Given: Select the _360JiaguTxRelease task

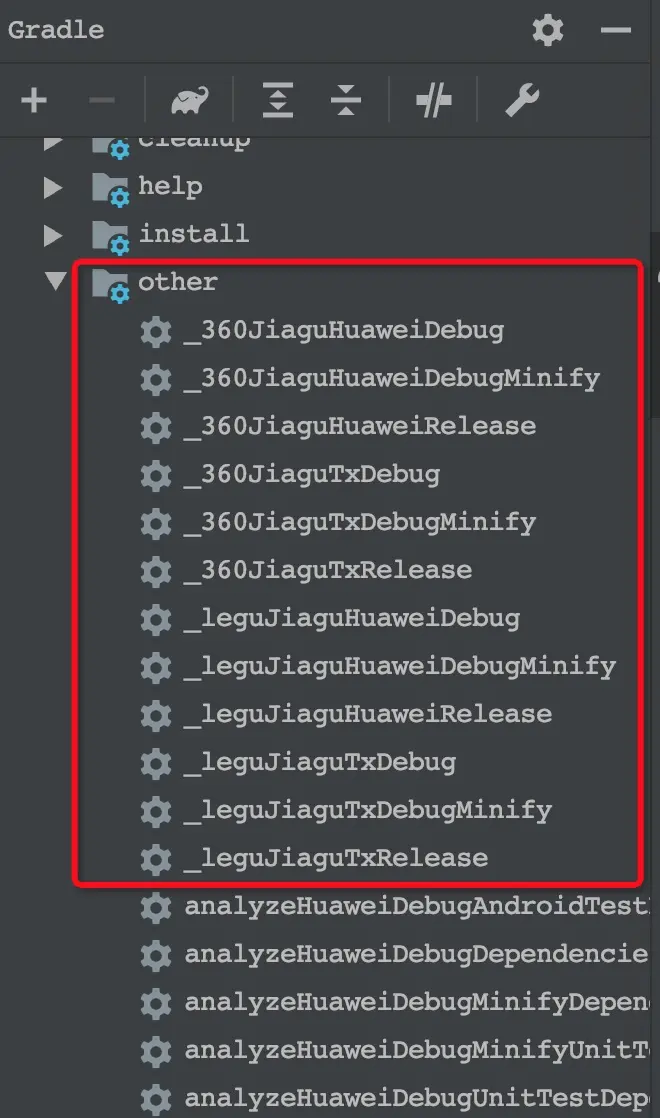Looking at the screenshot, I should point(328,570).
